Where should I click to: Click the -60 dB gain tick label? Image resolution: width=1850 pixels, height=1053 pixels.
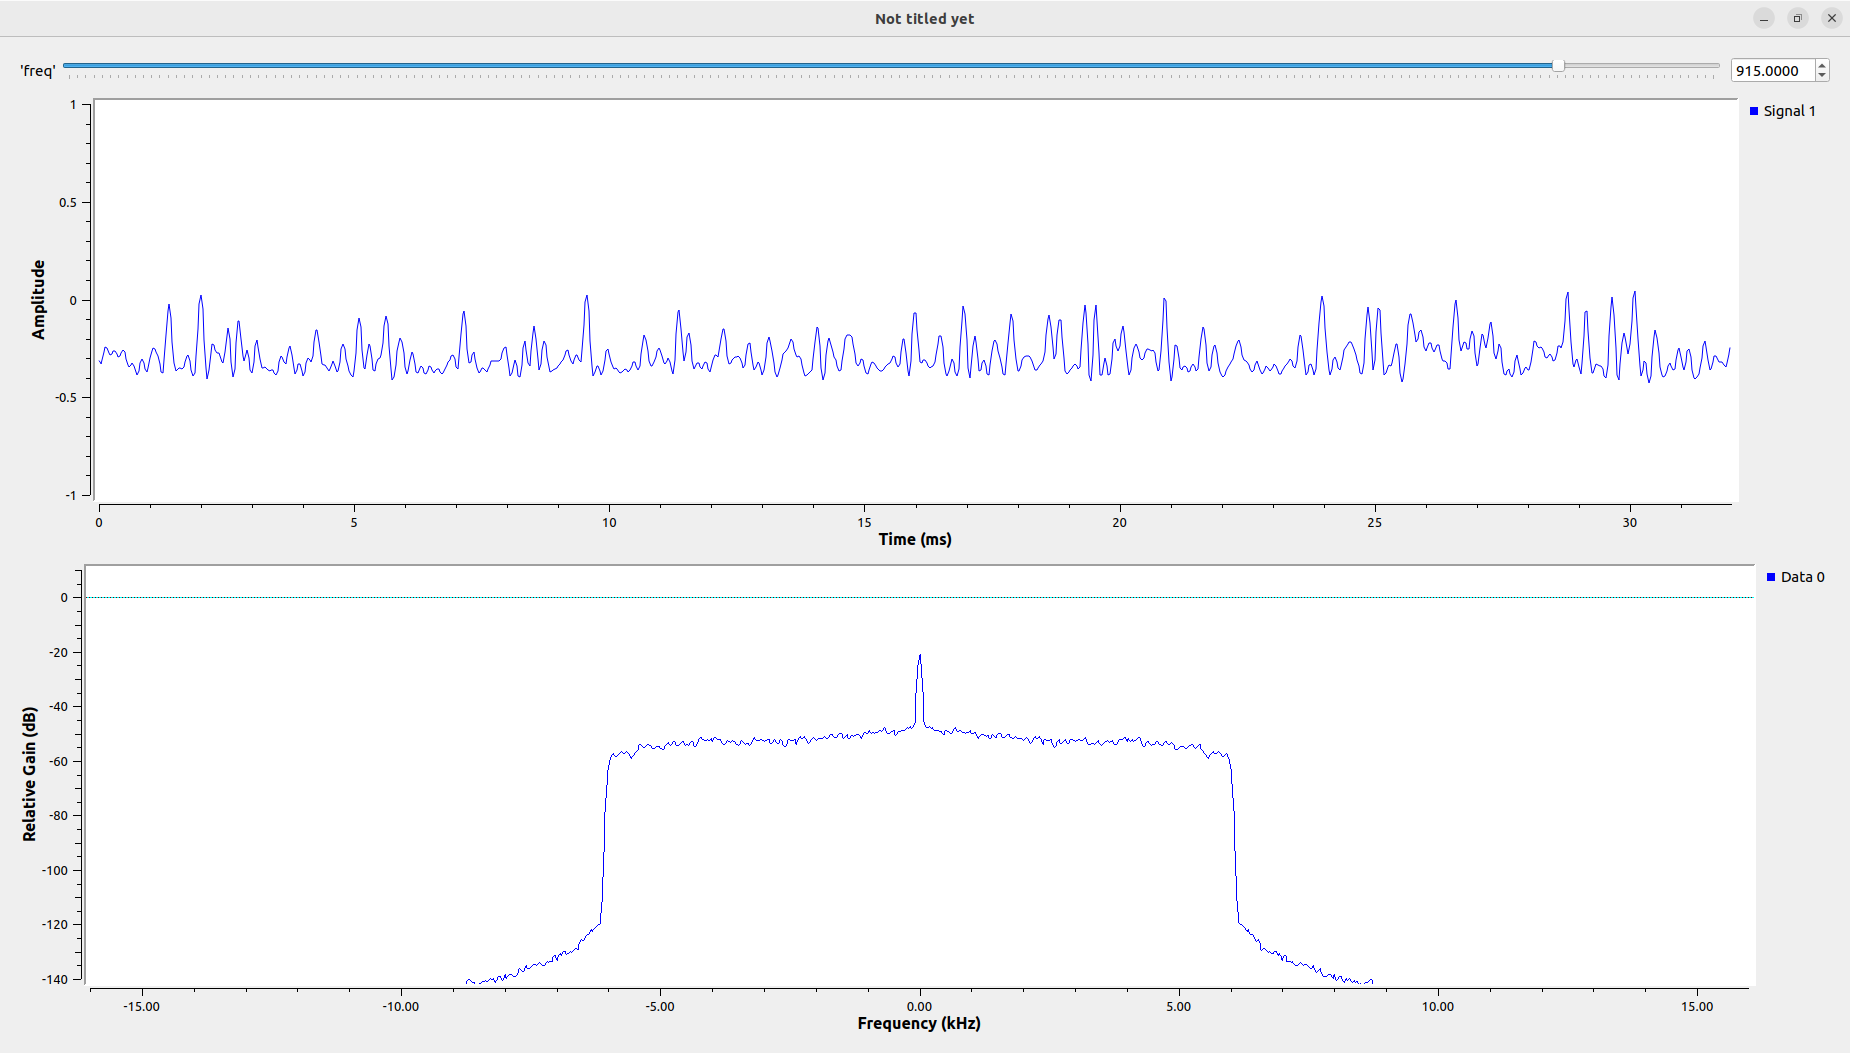(59, 761)
